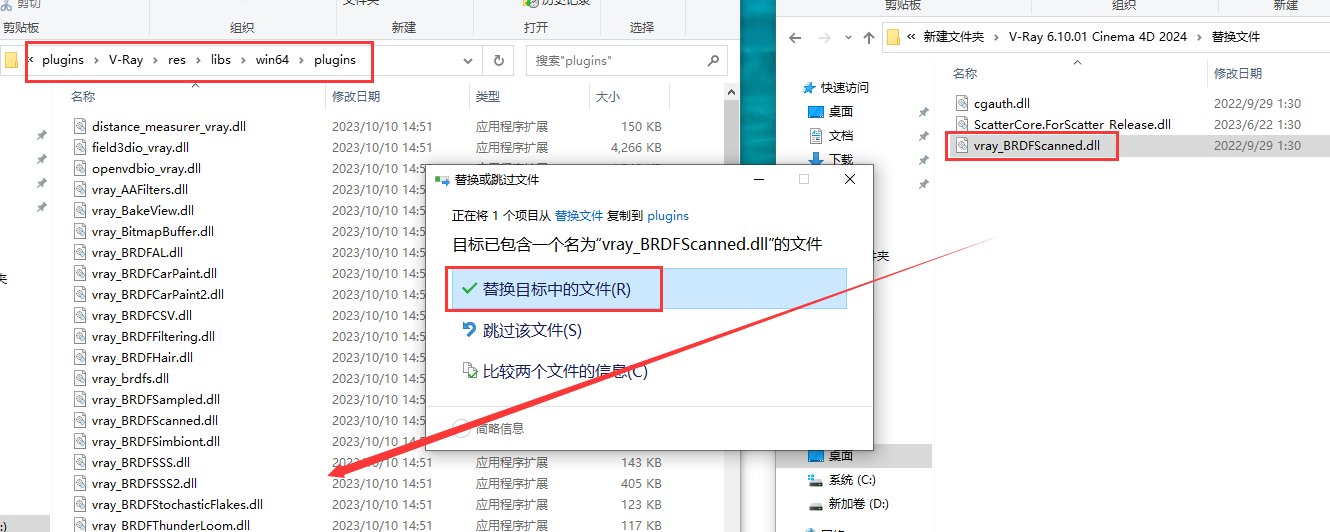This screenshot has width=1330, height=532.
Task: Select vray_BRDFScanned.dll in right window
Action: point(1037,146)
